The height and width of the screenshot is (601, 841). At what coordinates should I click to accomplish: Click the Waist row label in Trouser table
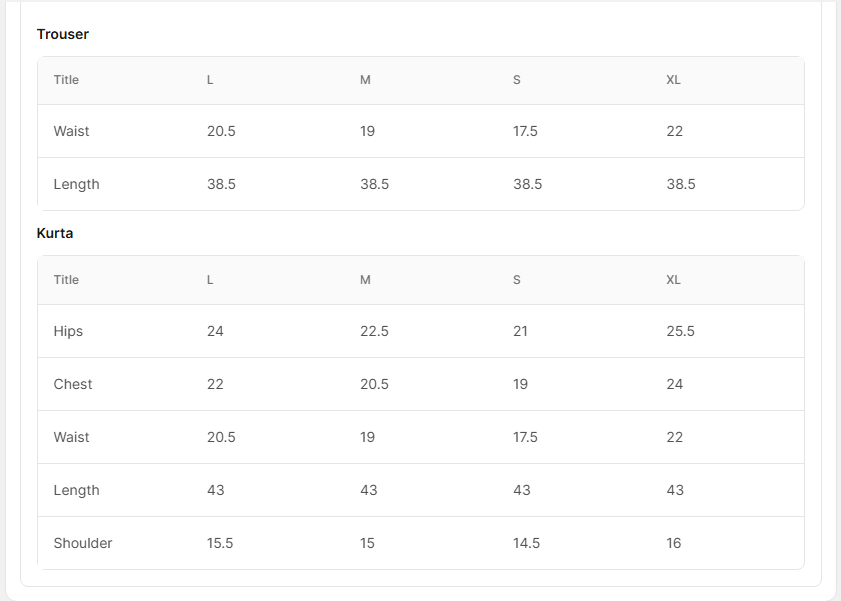tap(71, 131)
